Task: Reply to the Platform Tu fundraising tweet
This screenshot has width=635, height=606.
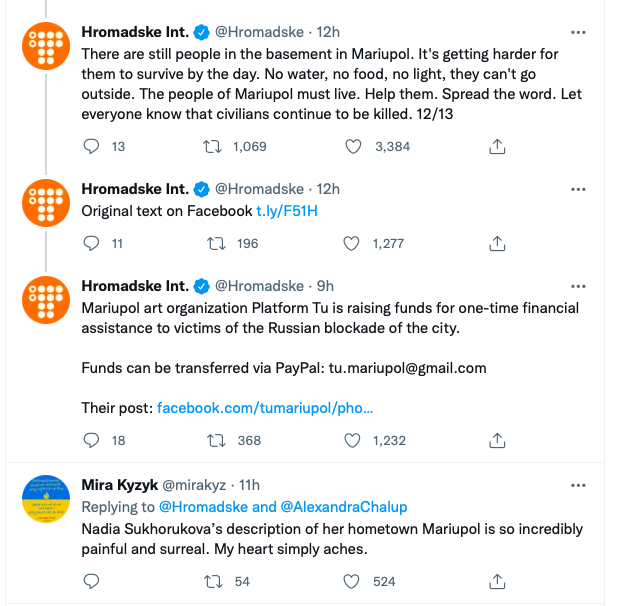Action: click(x=92, y=440)
